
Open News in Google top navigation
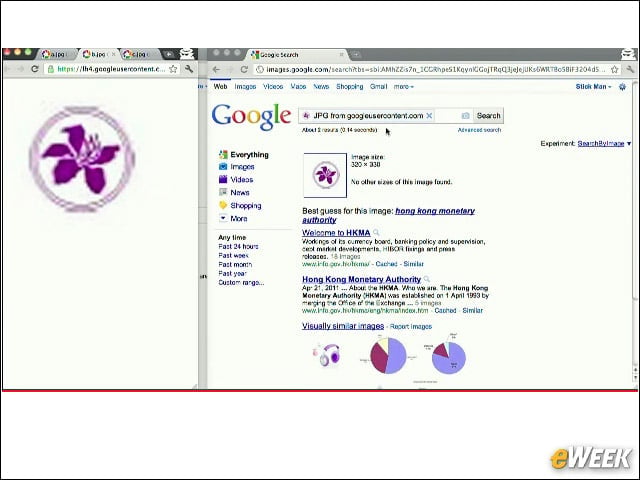tap(321, 87)
